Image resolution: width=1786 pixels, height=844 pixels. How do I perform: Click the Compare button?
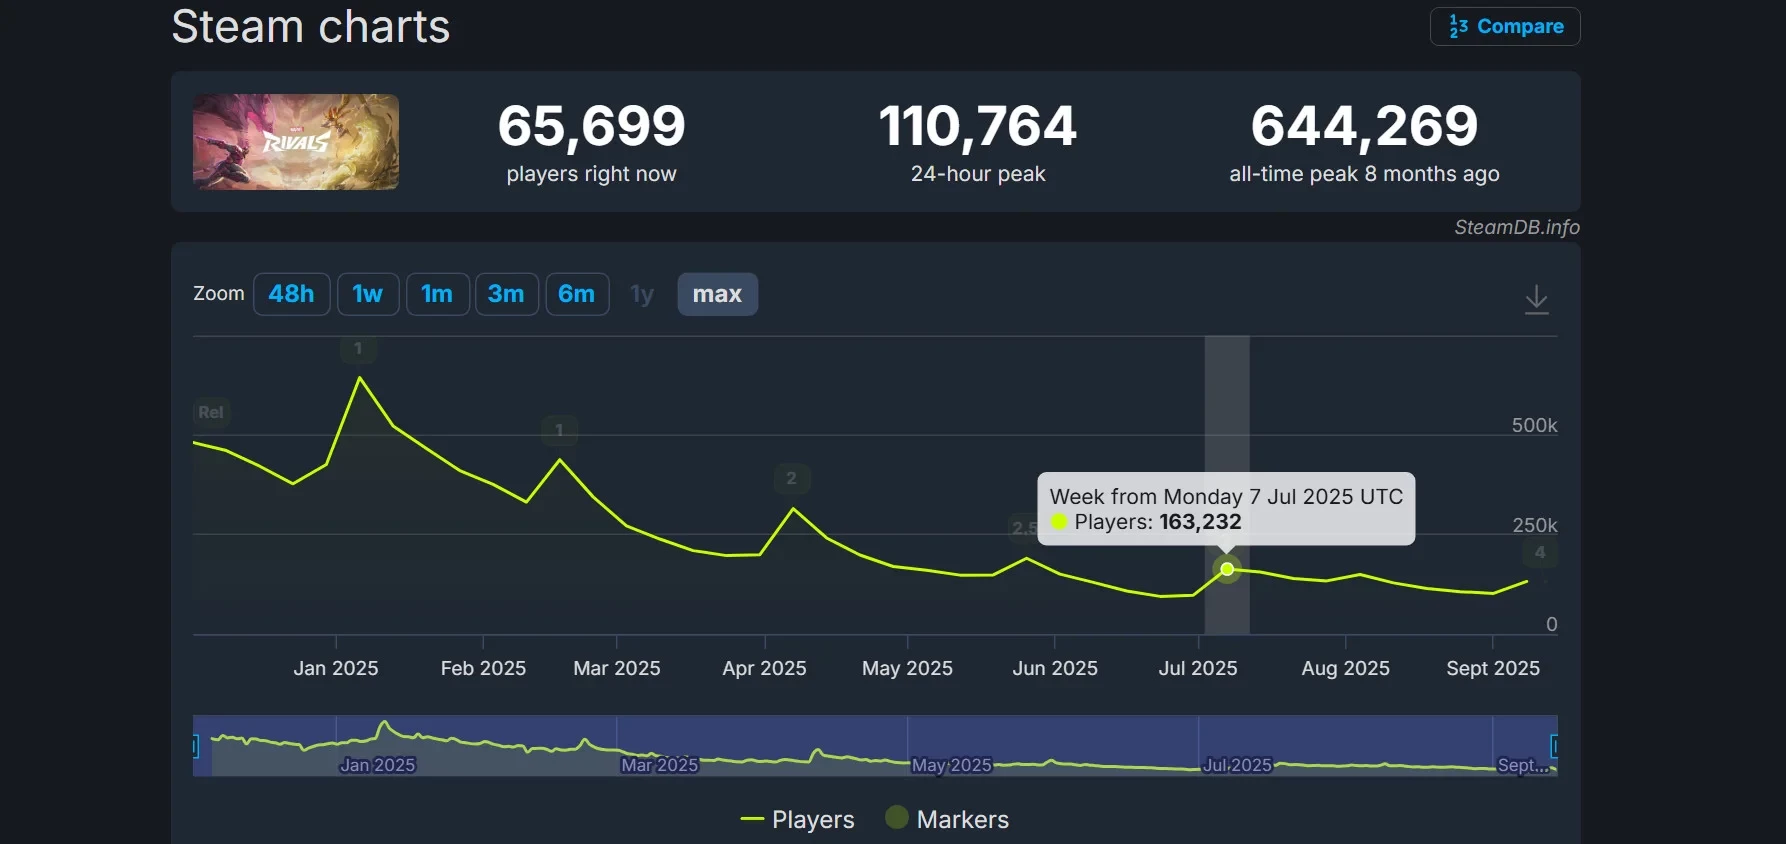point(1505,27)
